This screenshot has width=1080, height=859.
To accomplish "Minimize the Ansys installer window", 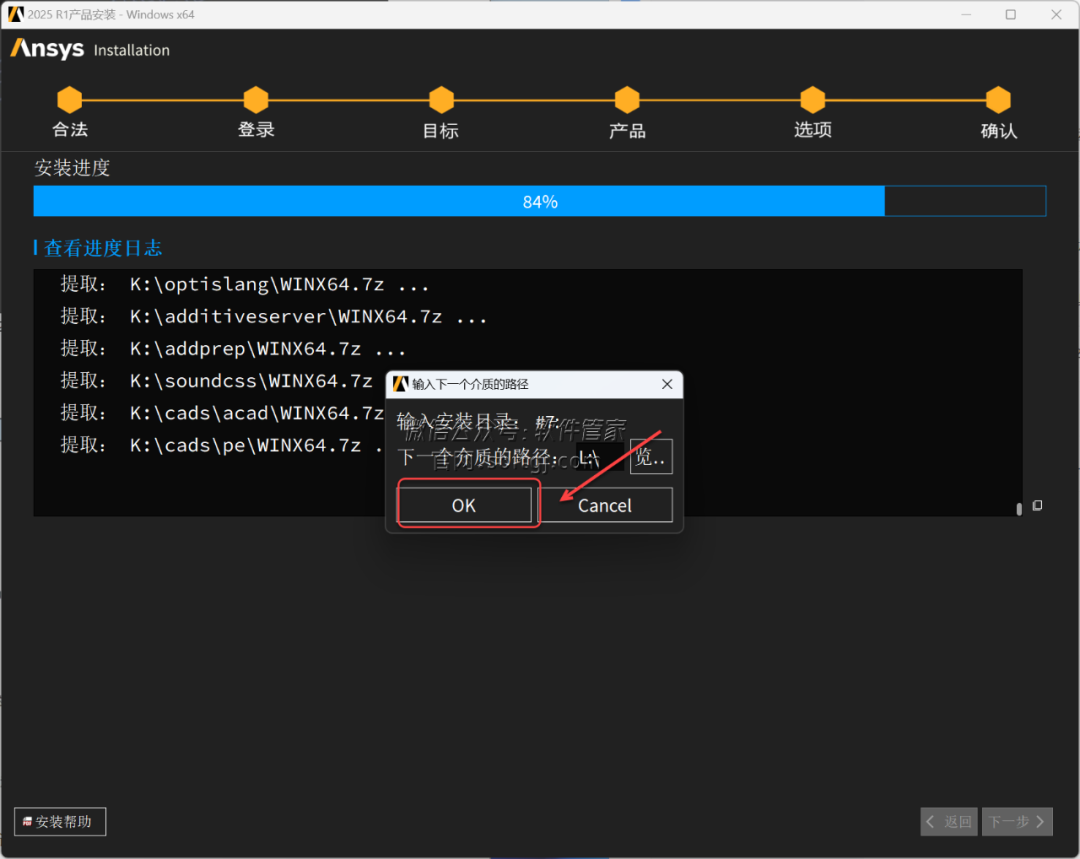I will [x=966, y=14].
